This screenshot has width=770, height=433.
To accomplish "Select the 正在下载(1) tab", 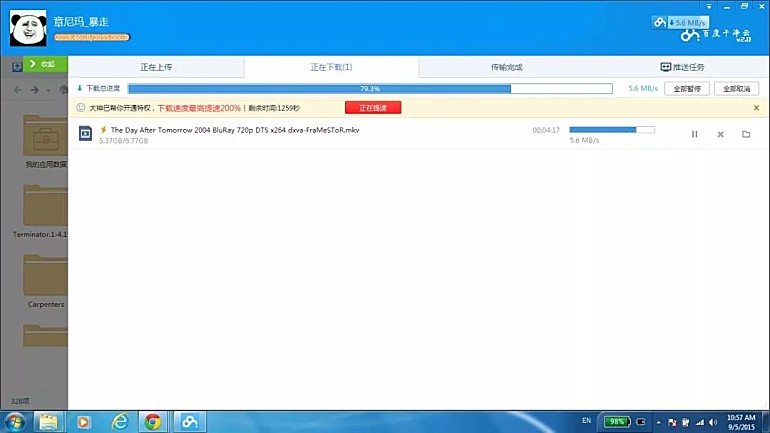I will click(x=331, y=67).
